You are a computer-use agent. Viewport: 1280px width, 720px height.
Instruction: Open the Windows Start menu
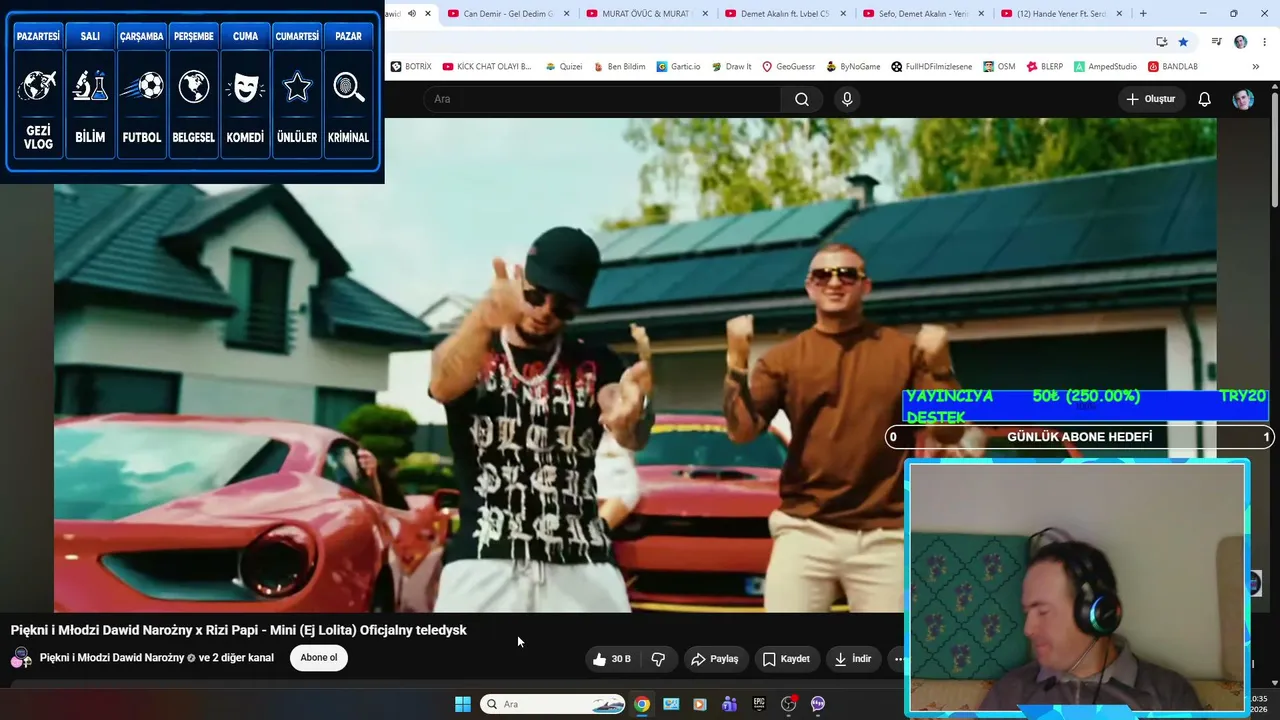pyautogui.click(x=463, y=704)
